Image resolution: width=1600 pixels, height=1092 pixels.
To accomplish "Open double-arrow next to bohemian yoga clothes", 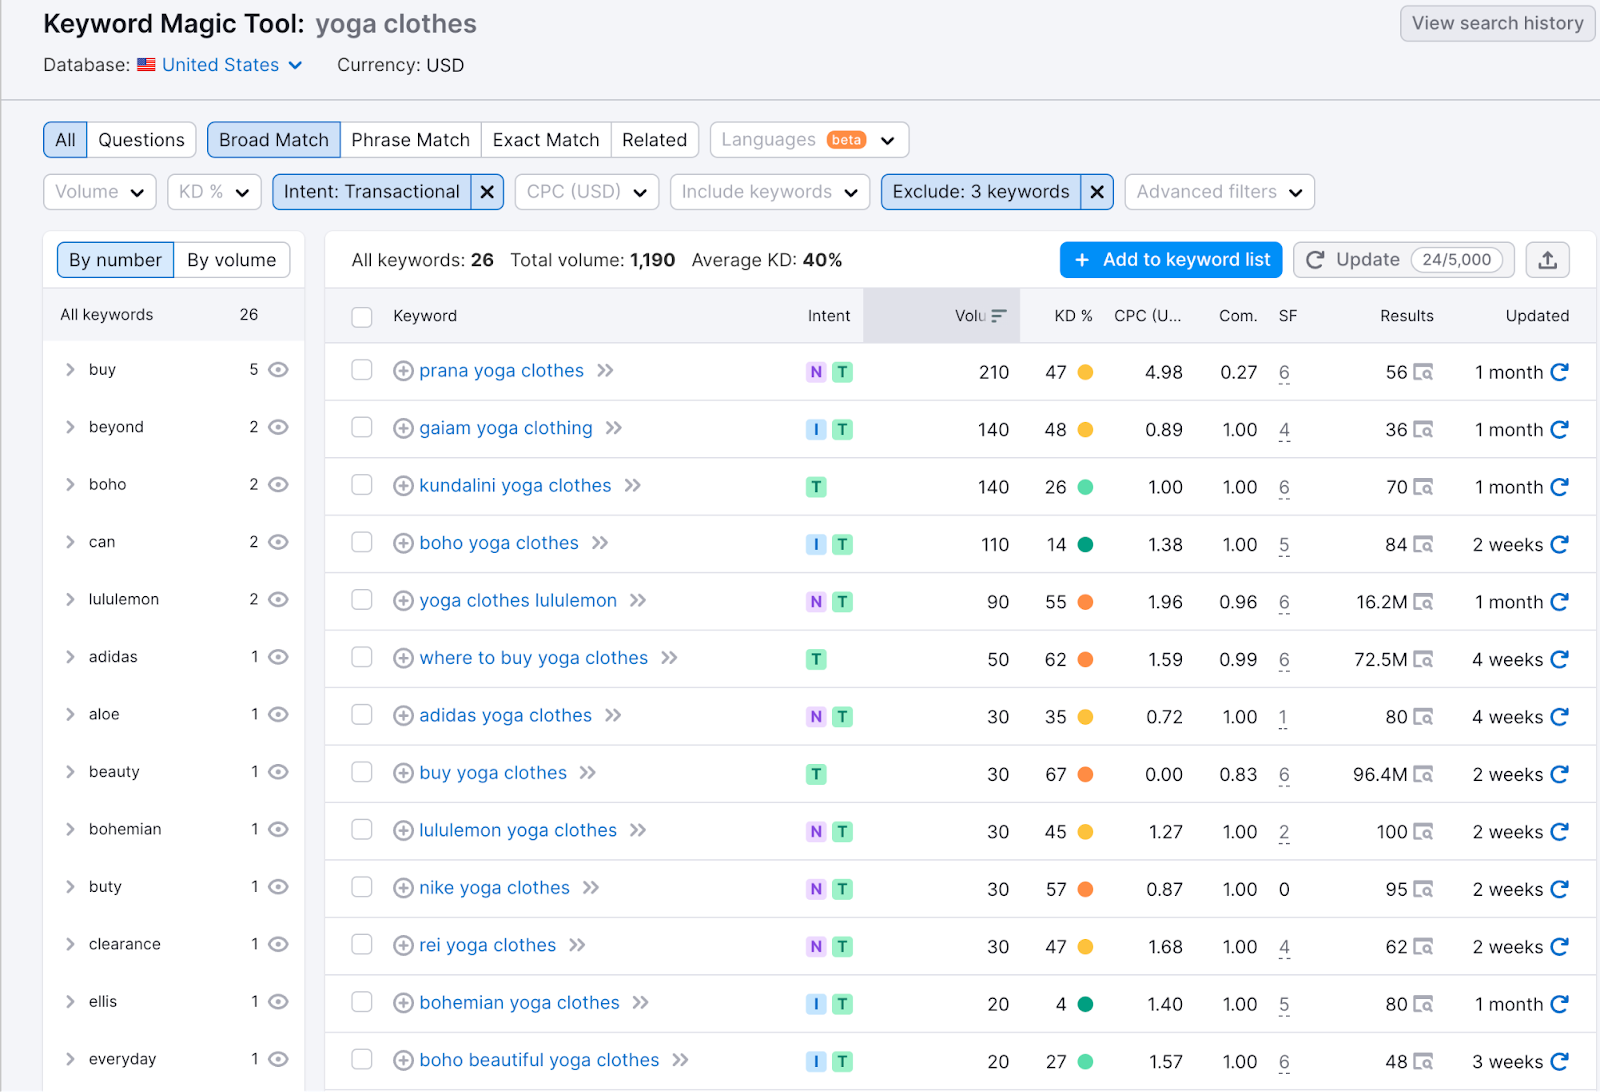I will pos(641,1003).
